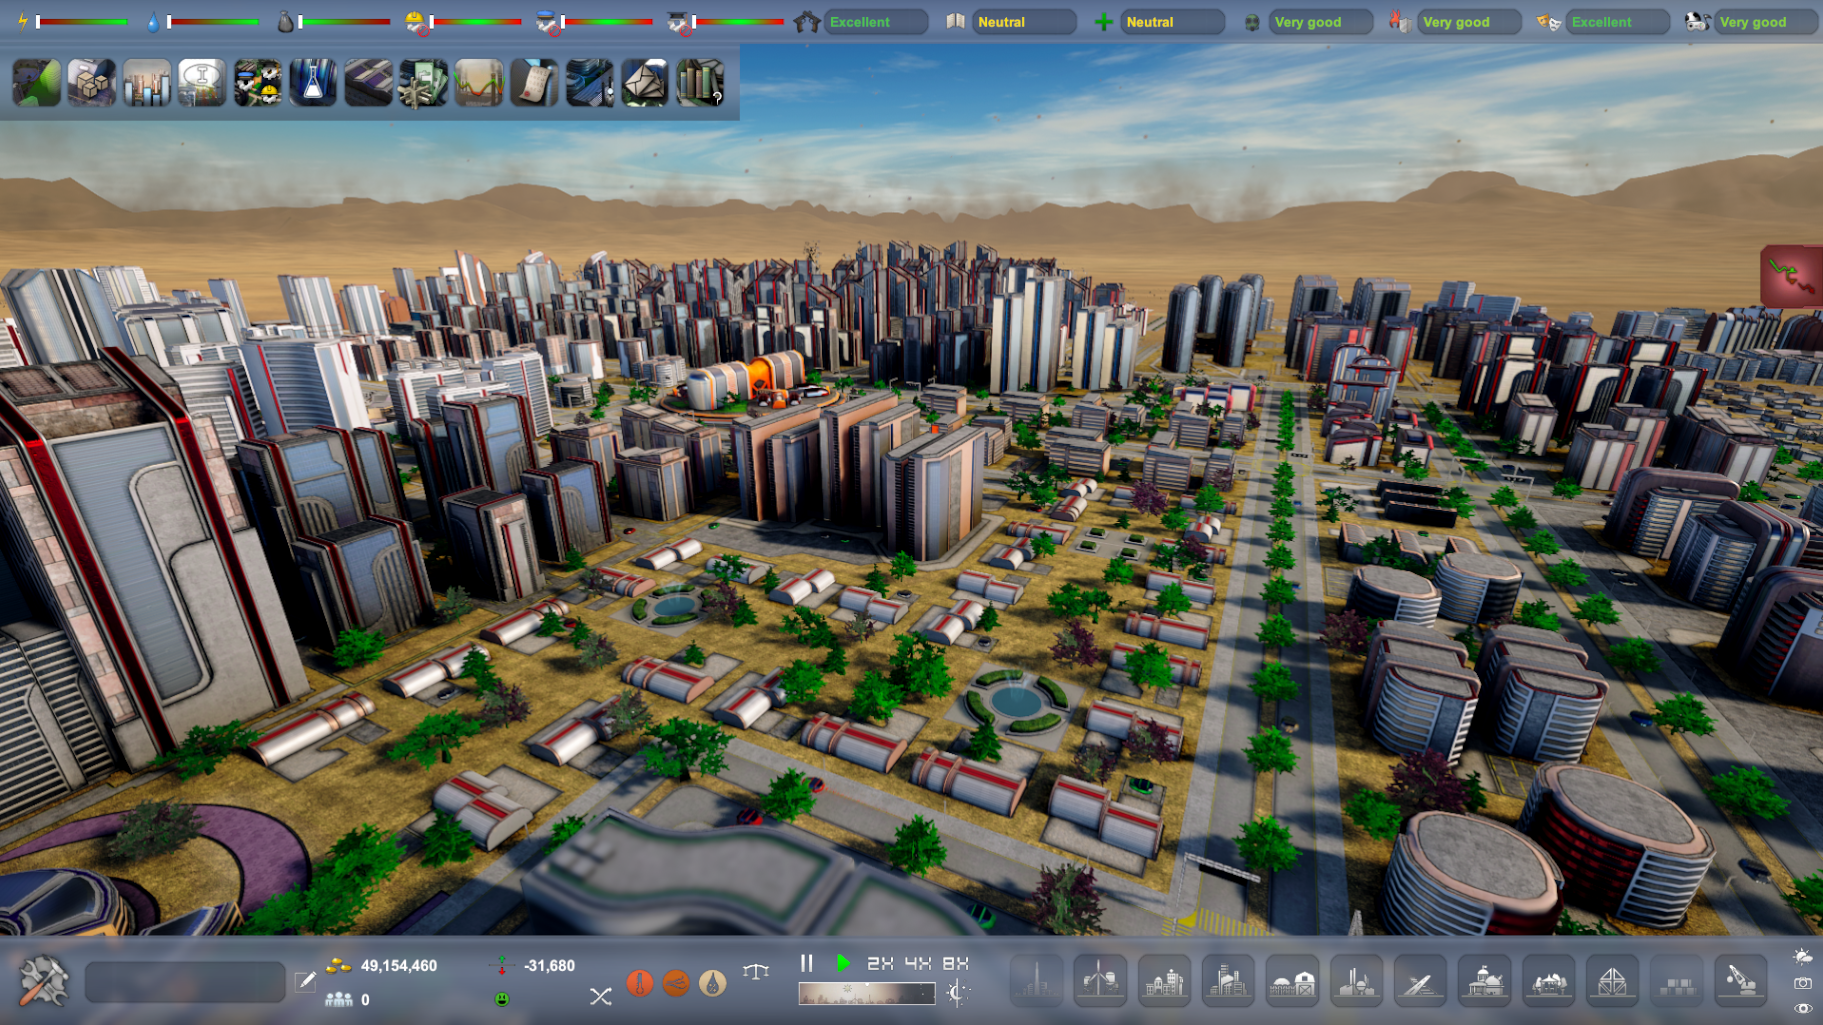
Task: Click the population people icon
Action: 338,999
